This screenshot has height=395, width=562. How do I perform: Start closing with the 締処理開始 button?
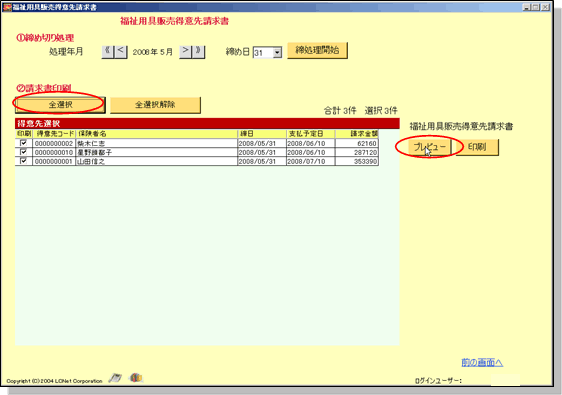coord(317,50)
